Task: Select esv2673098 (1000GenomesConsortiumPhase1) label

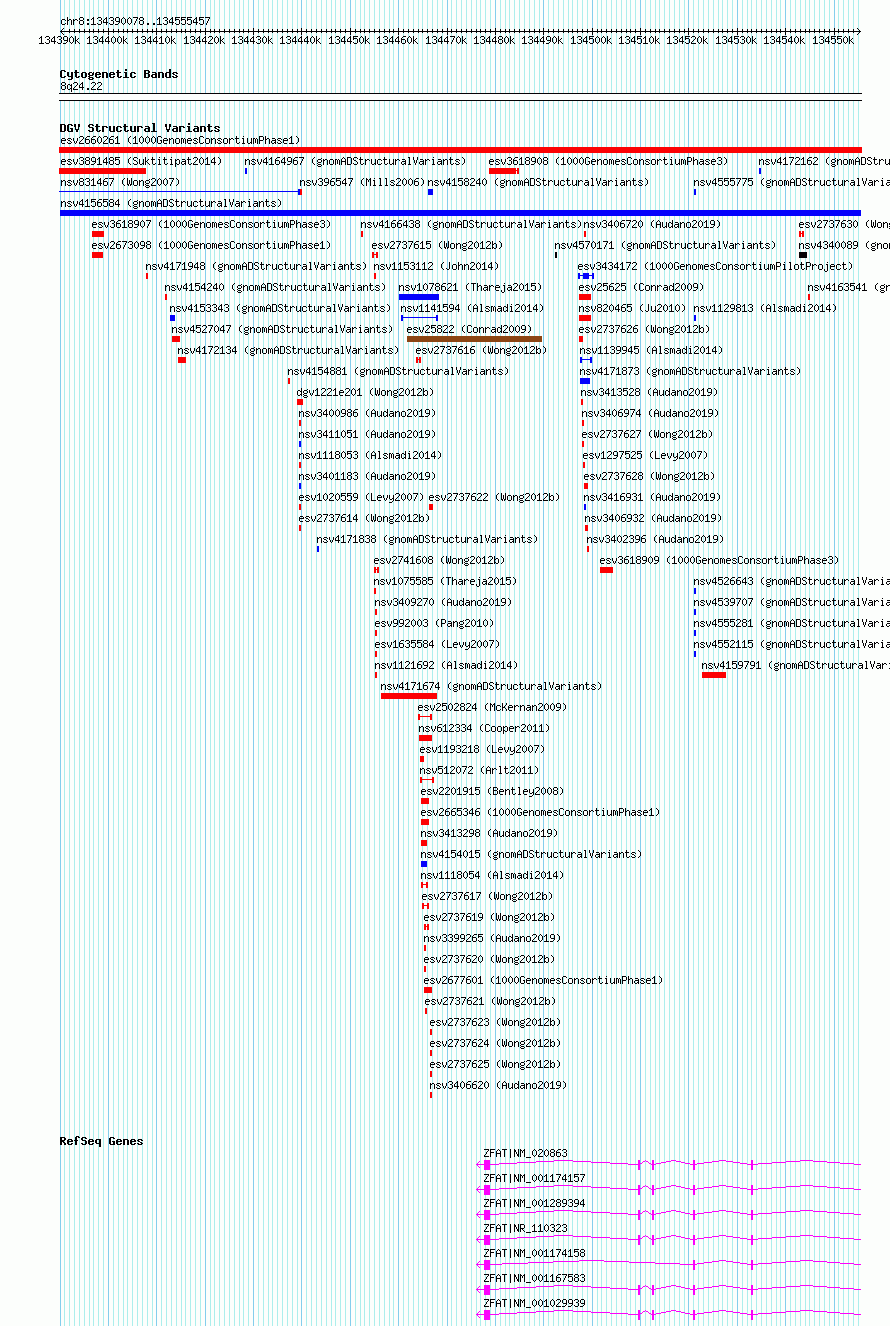Action: coord(211,245)
